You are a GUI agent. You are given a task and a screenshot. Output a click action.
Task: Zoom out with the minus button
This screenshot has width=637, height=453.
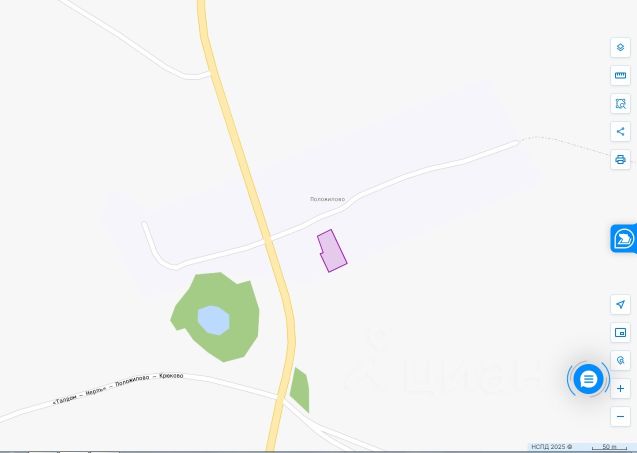pos(620,416)
